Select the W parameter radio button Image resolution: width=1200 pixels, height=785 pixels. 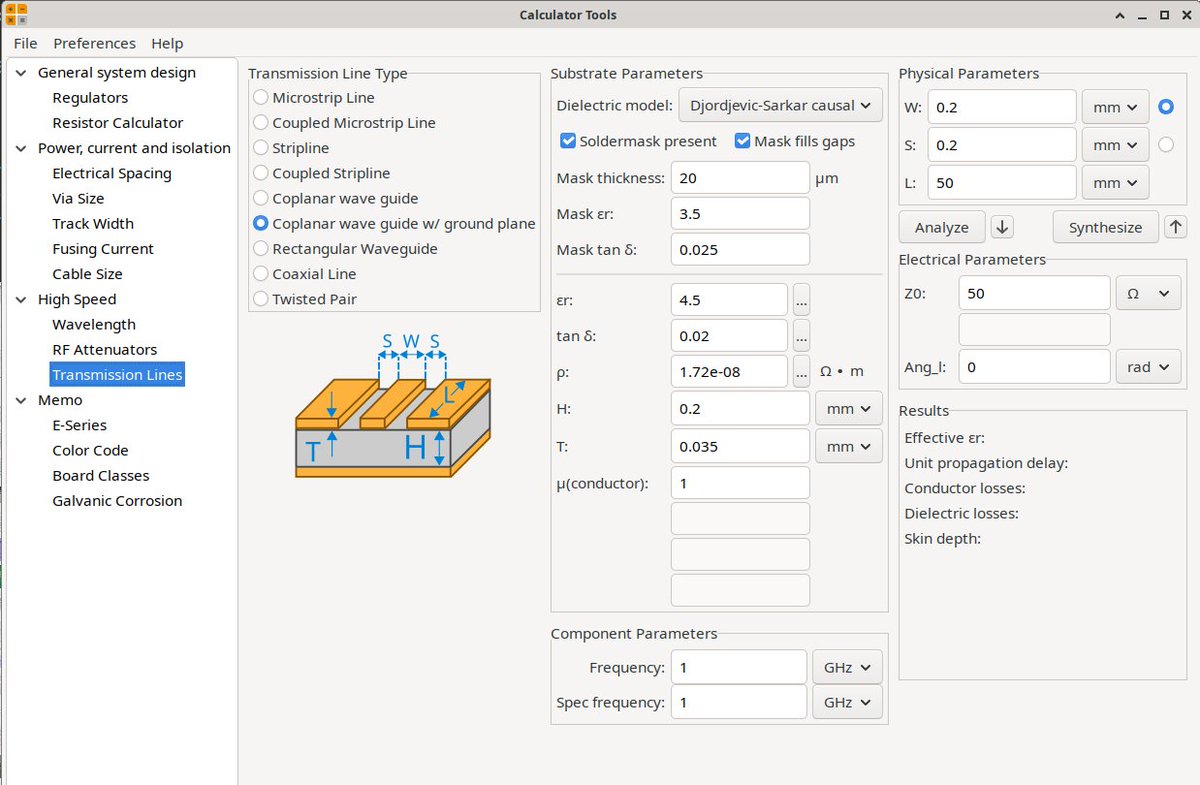click(x=1165, y=106)
